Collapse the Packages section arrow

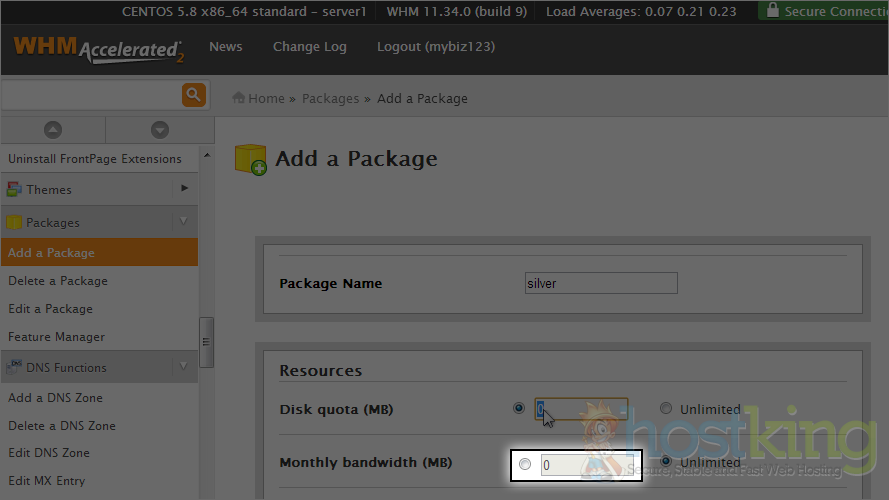click(x=184, y=222)
